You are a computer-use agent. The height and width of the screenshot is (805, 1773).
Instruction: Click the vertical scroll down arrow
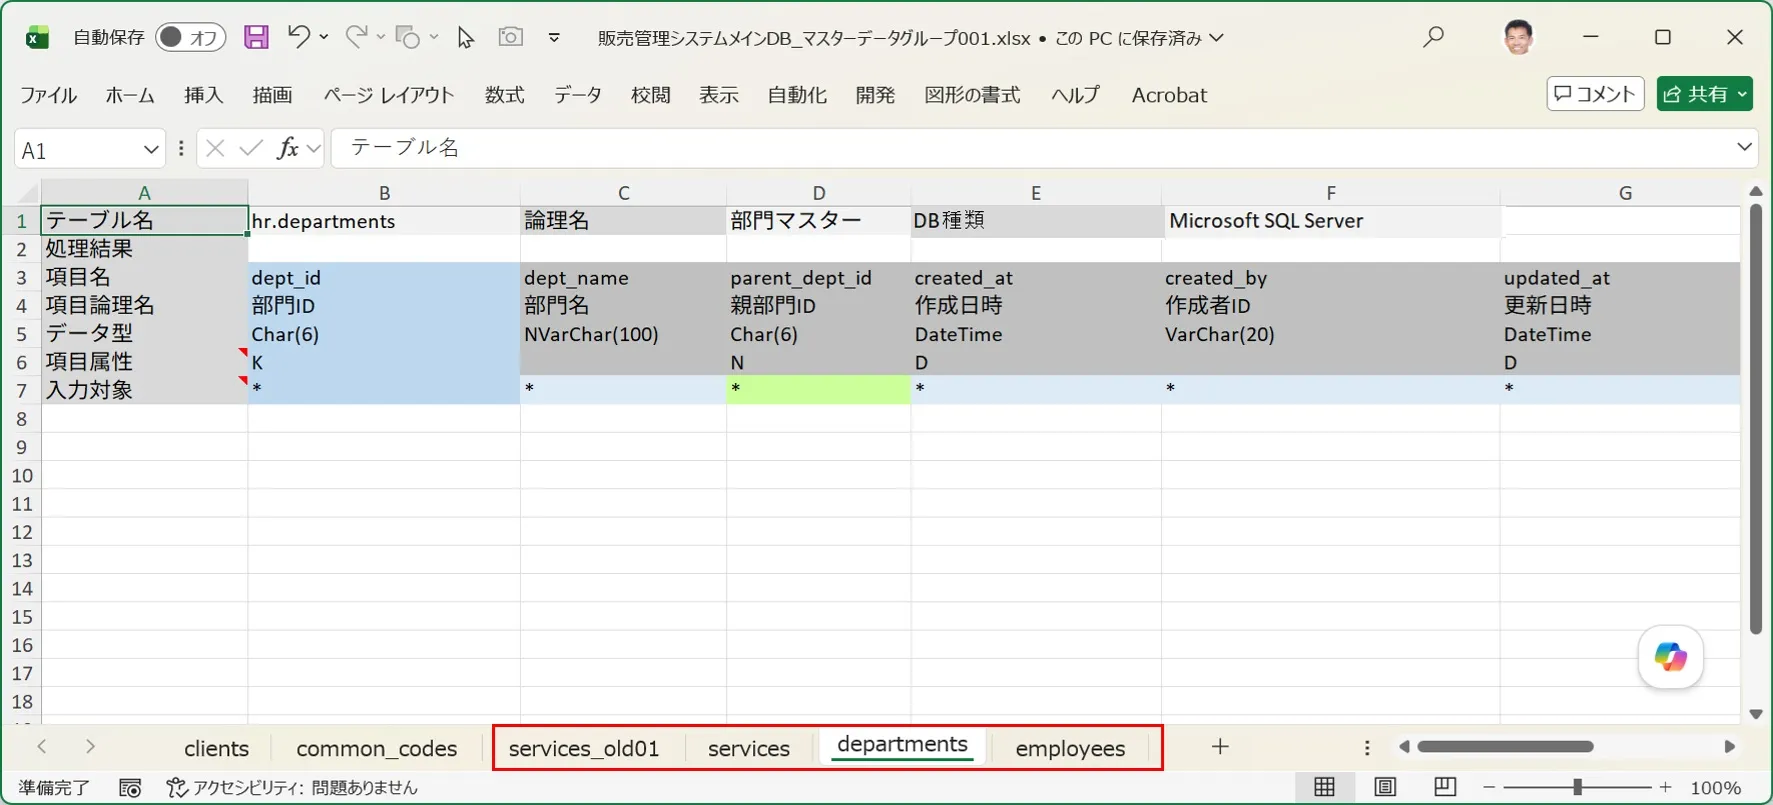(x=1756, y=714)
